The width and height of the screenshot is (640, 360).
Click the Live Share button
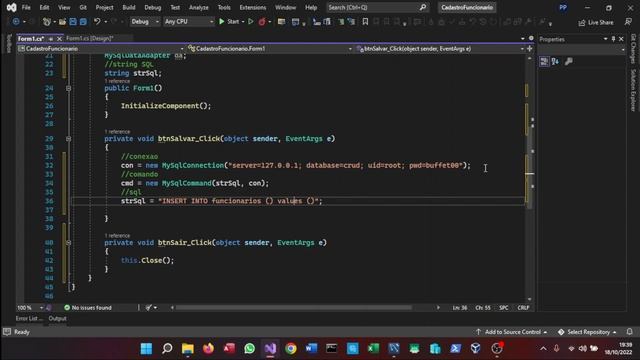(596, 22)
